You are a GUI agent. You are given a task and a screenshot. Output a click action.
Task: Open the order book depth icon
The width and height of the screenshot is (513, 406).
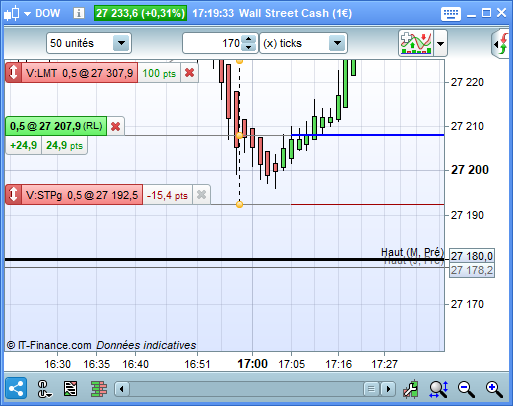(x=99, y=389)
